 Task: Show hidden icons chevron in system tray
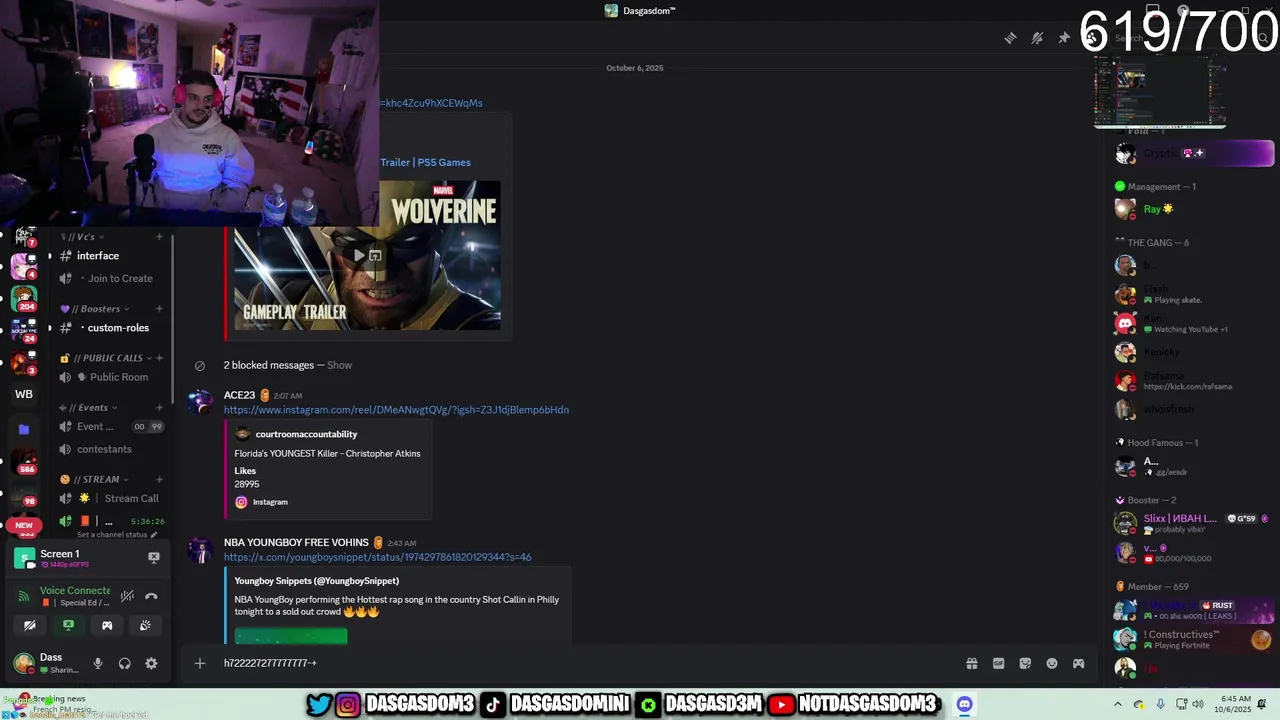point(1118,704)
